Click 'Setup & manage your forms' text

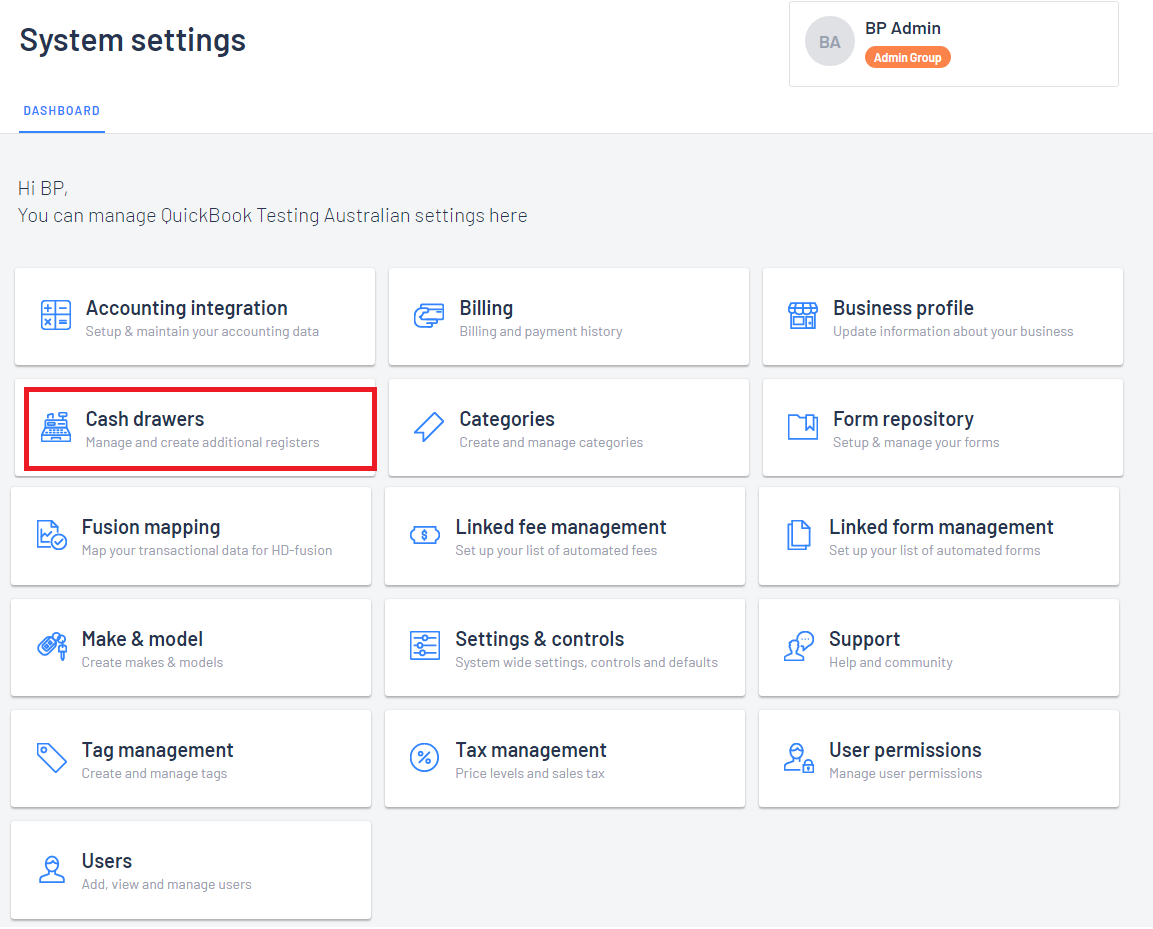[x=916, y=443]
